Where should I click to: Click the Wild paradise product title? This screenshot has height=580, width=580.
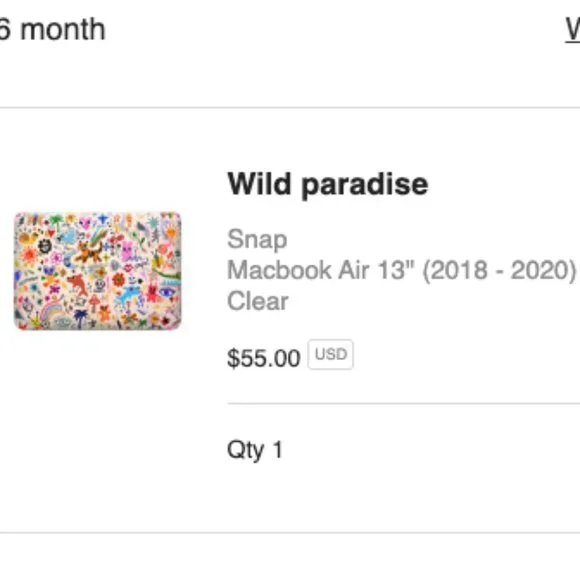[328, 184]
